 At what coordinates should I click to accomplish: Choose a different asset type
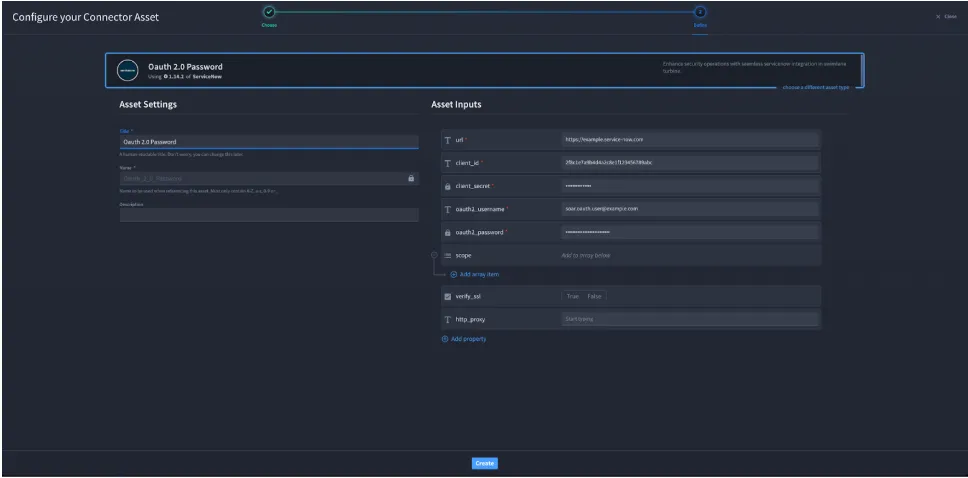[x=816, y=88]
